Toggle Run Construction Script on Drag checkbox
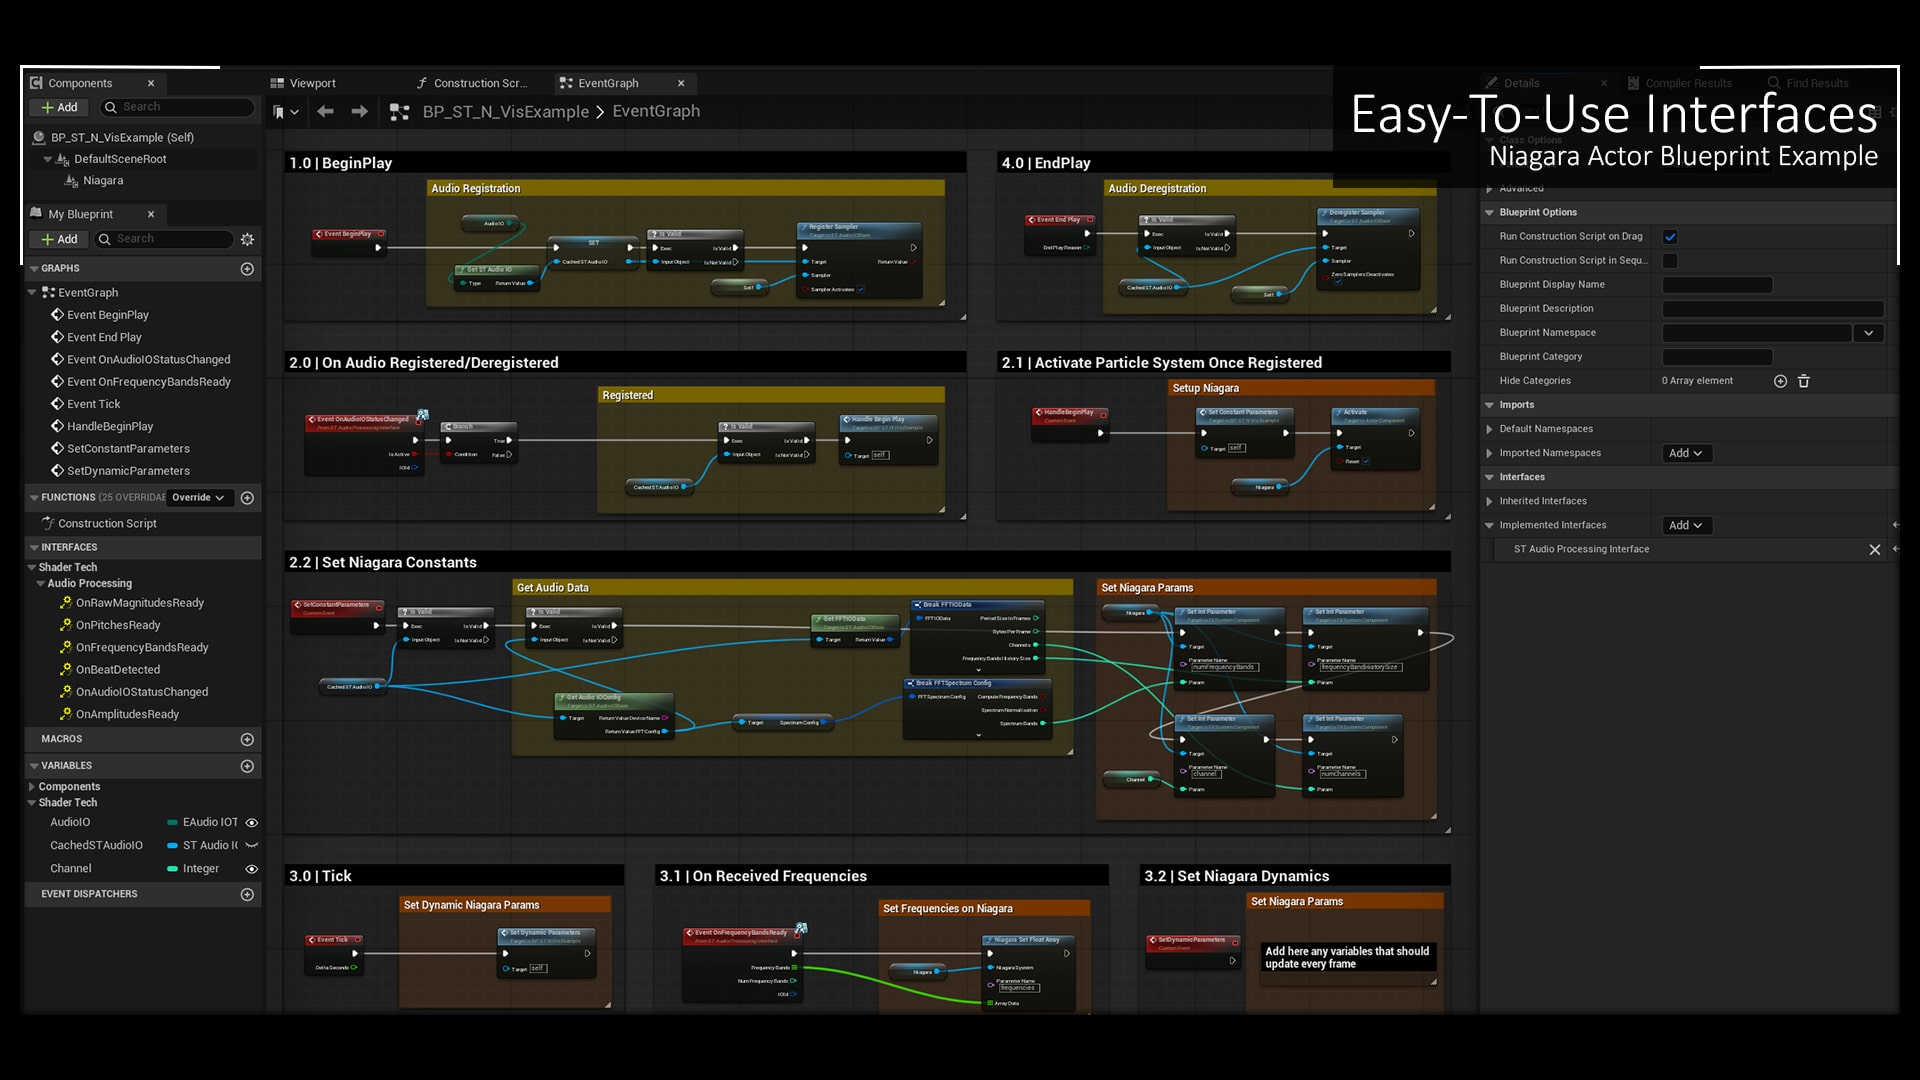The image size is (1920, 1080). (1670, 237)
